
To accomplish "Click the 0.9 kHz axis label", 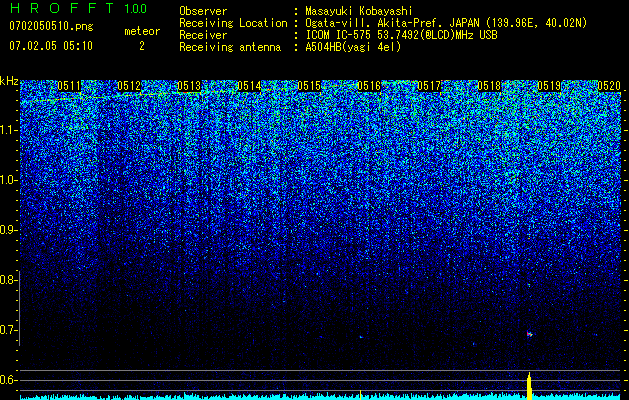I will (7, 230).
